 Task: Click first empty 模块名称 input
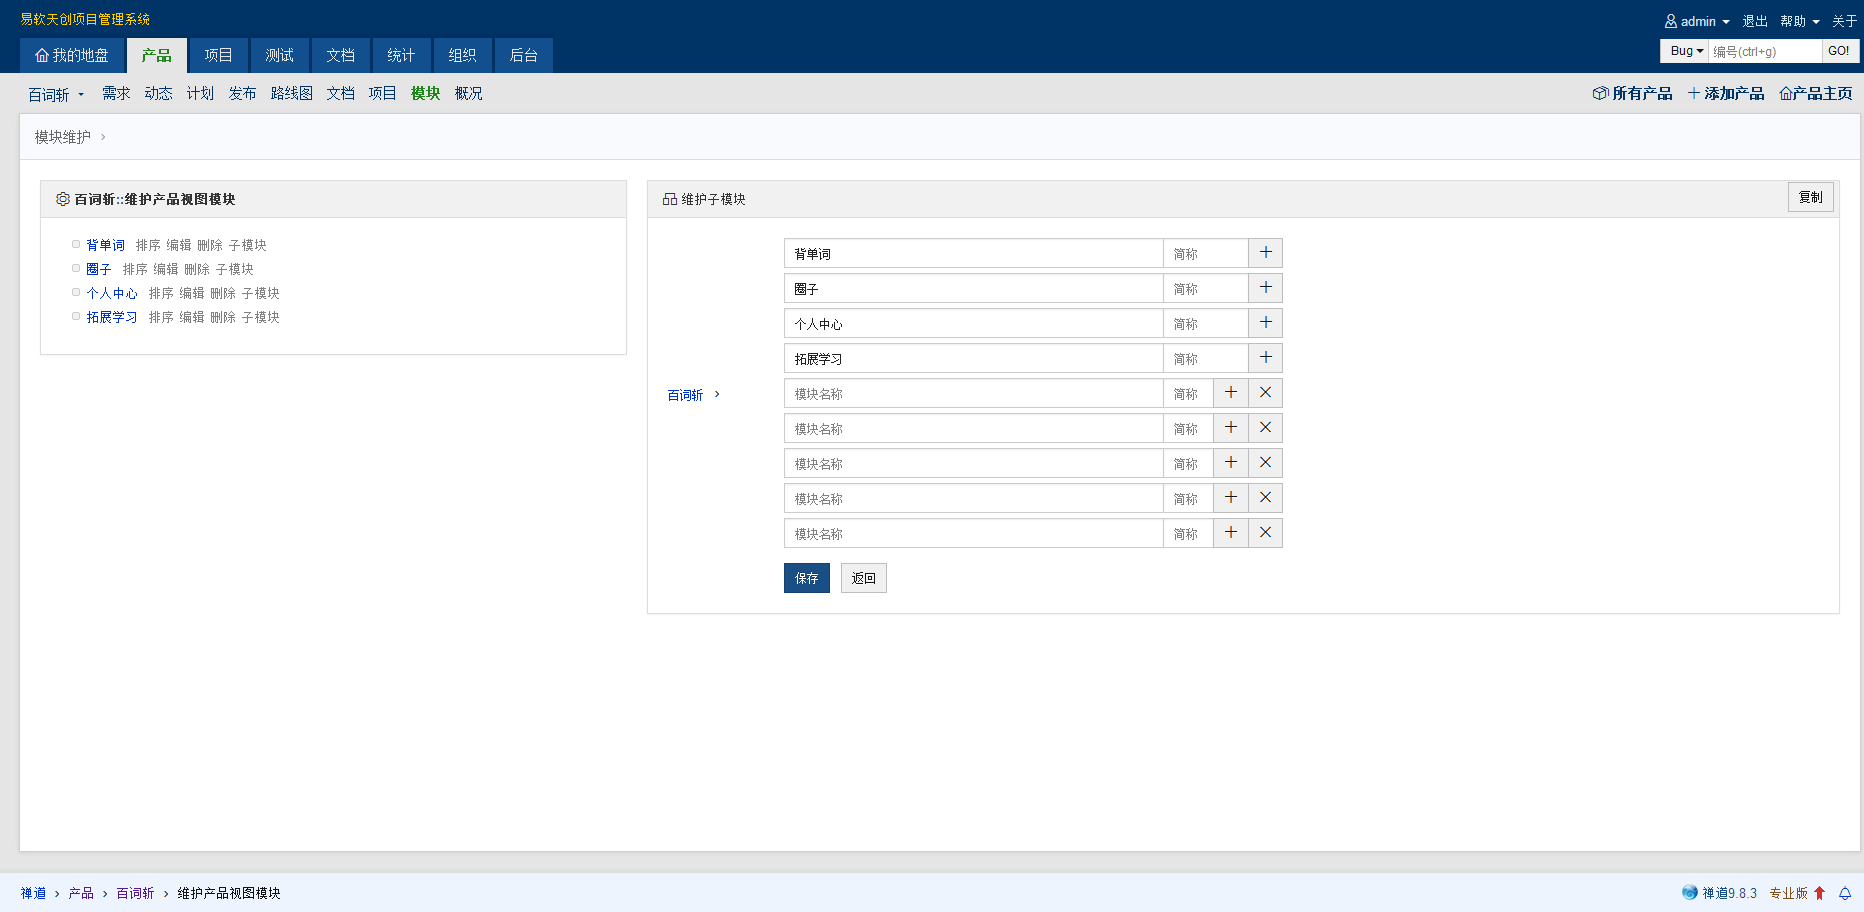point(974,393)
